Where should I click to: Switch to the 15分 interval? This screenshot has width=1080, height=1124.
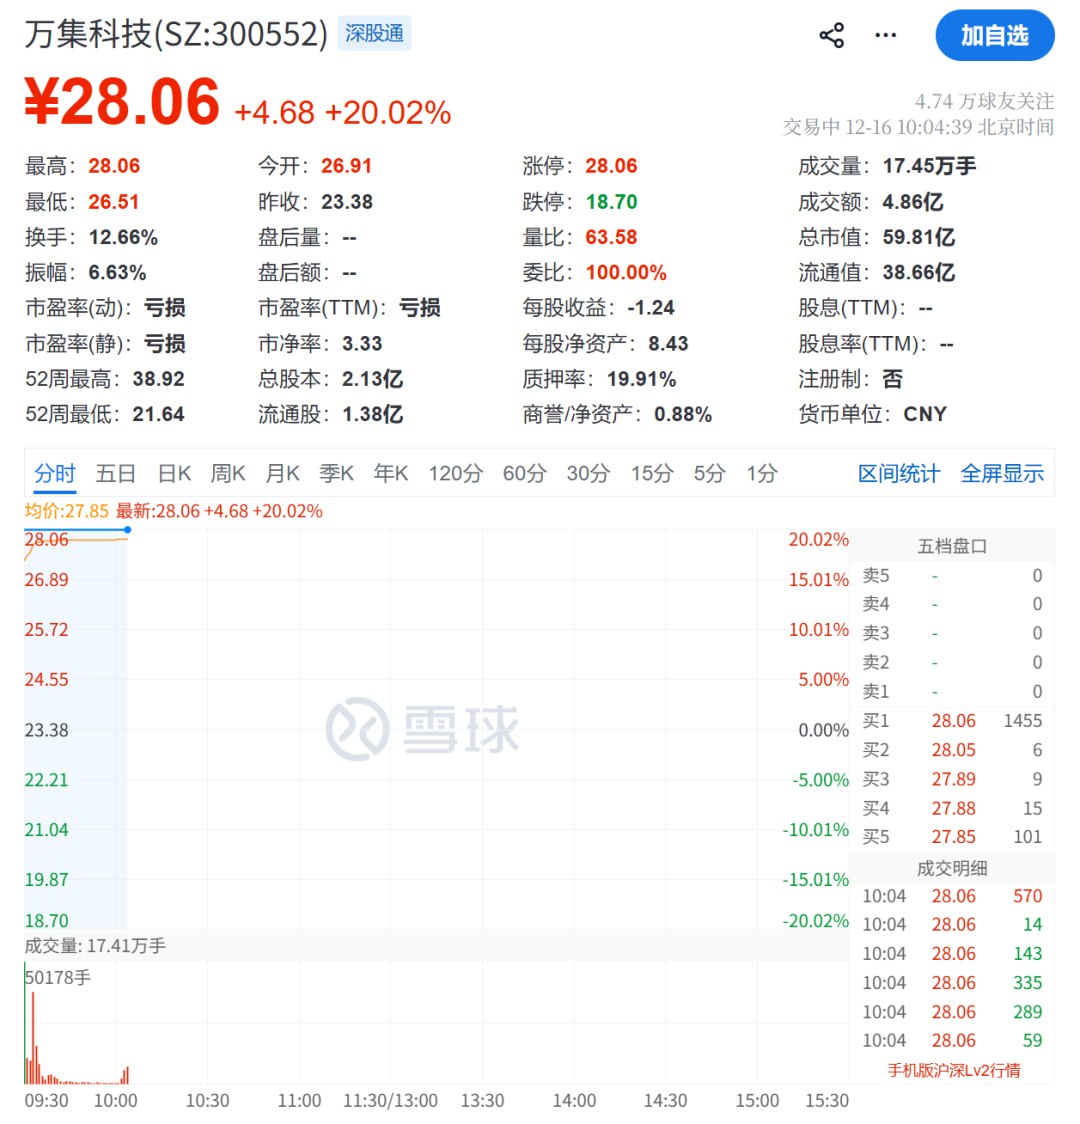coord(651,474)
